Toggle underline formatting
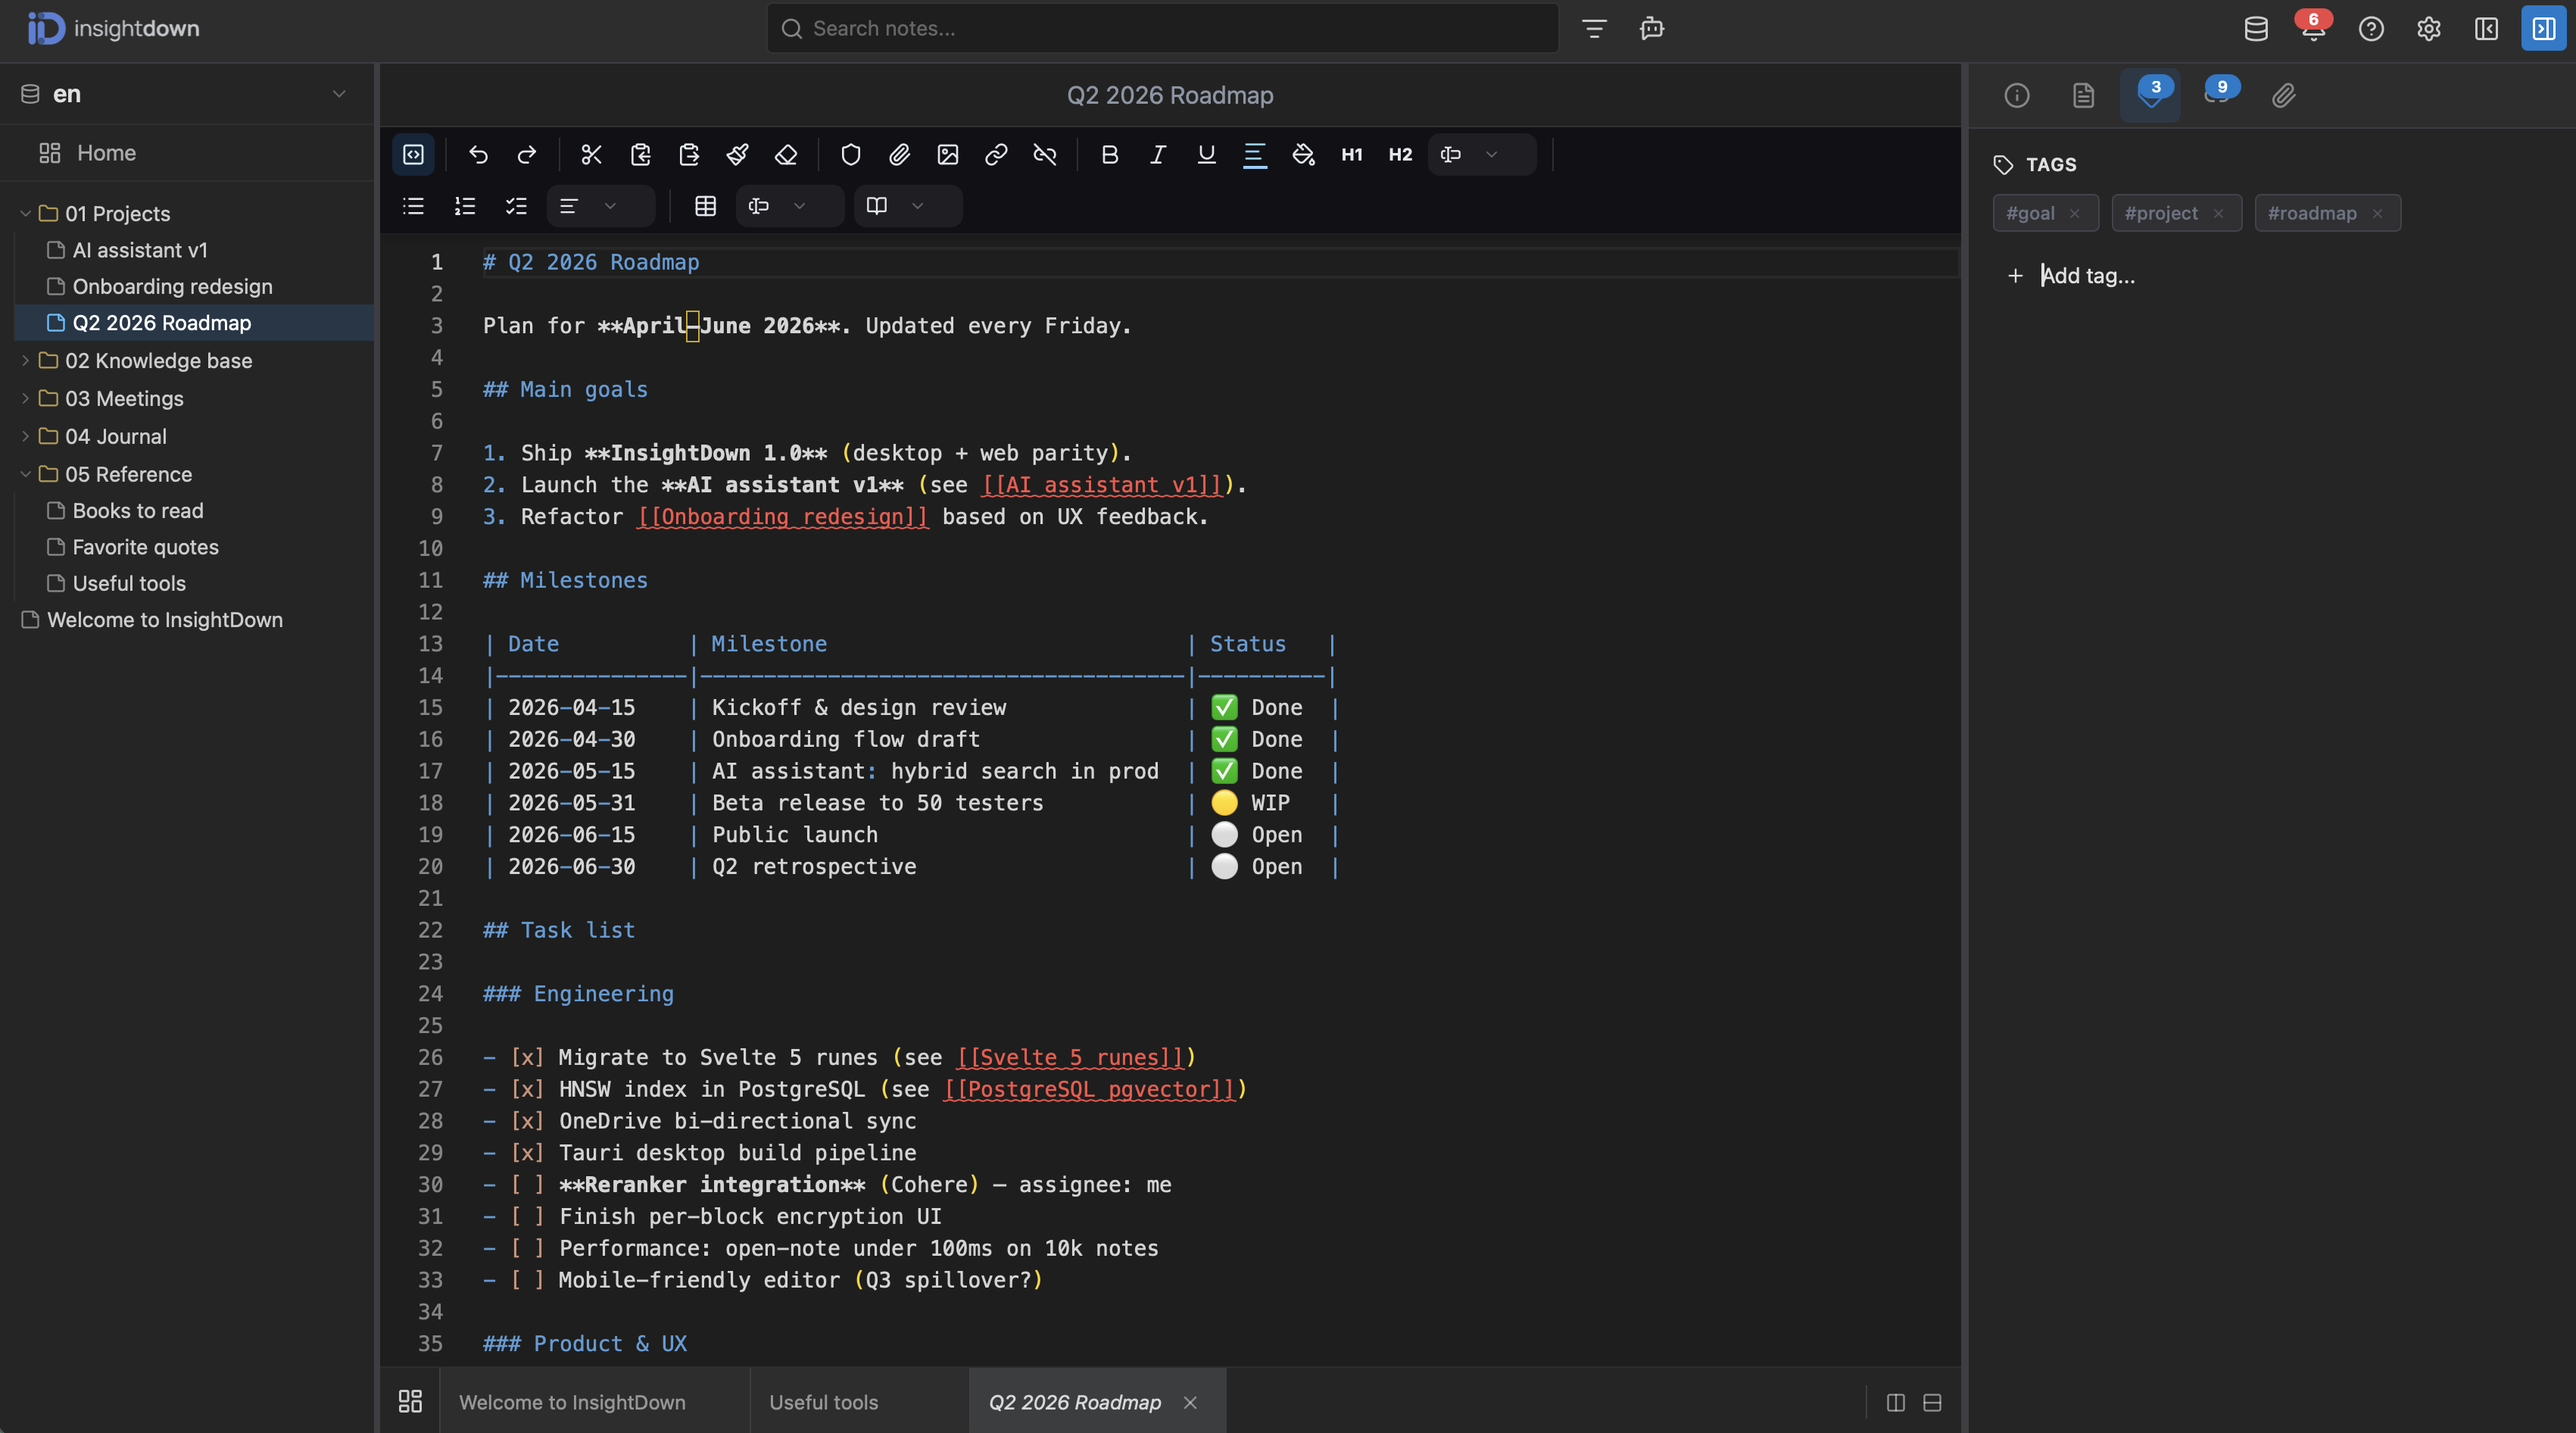 [x=1206, y=154]
